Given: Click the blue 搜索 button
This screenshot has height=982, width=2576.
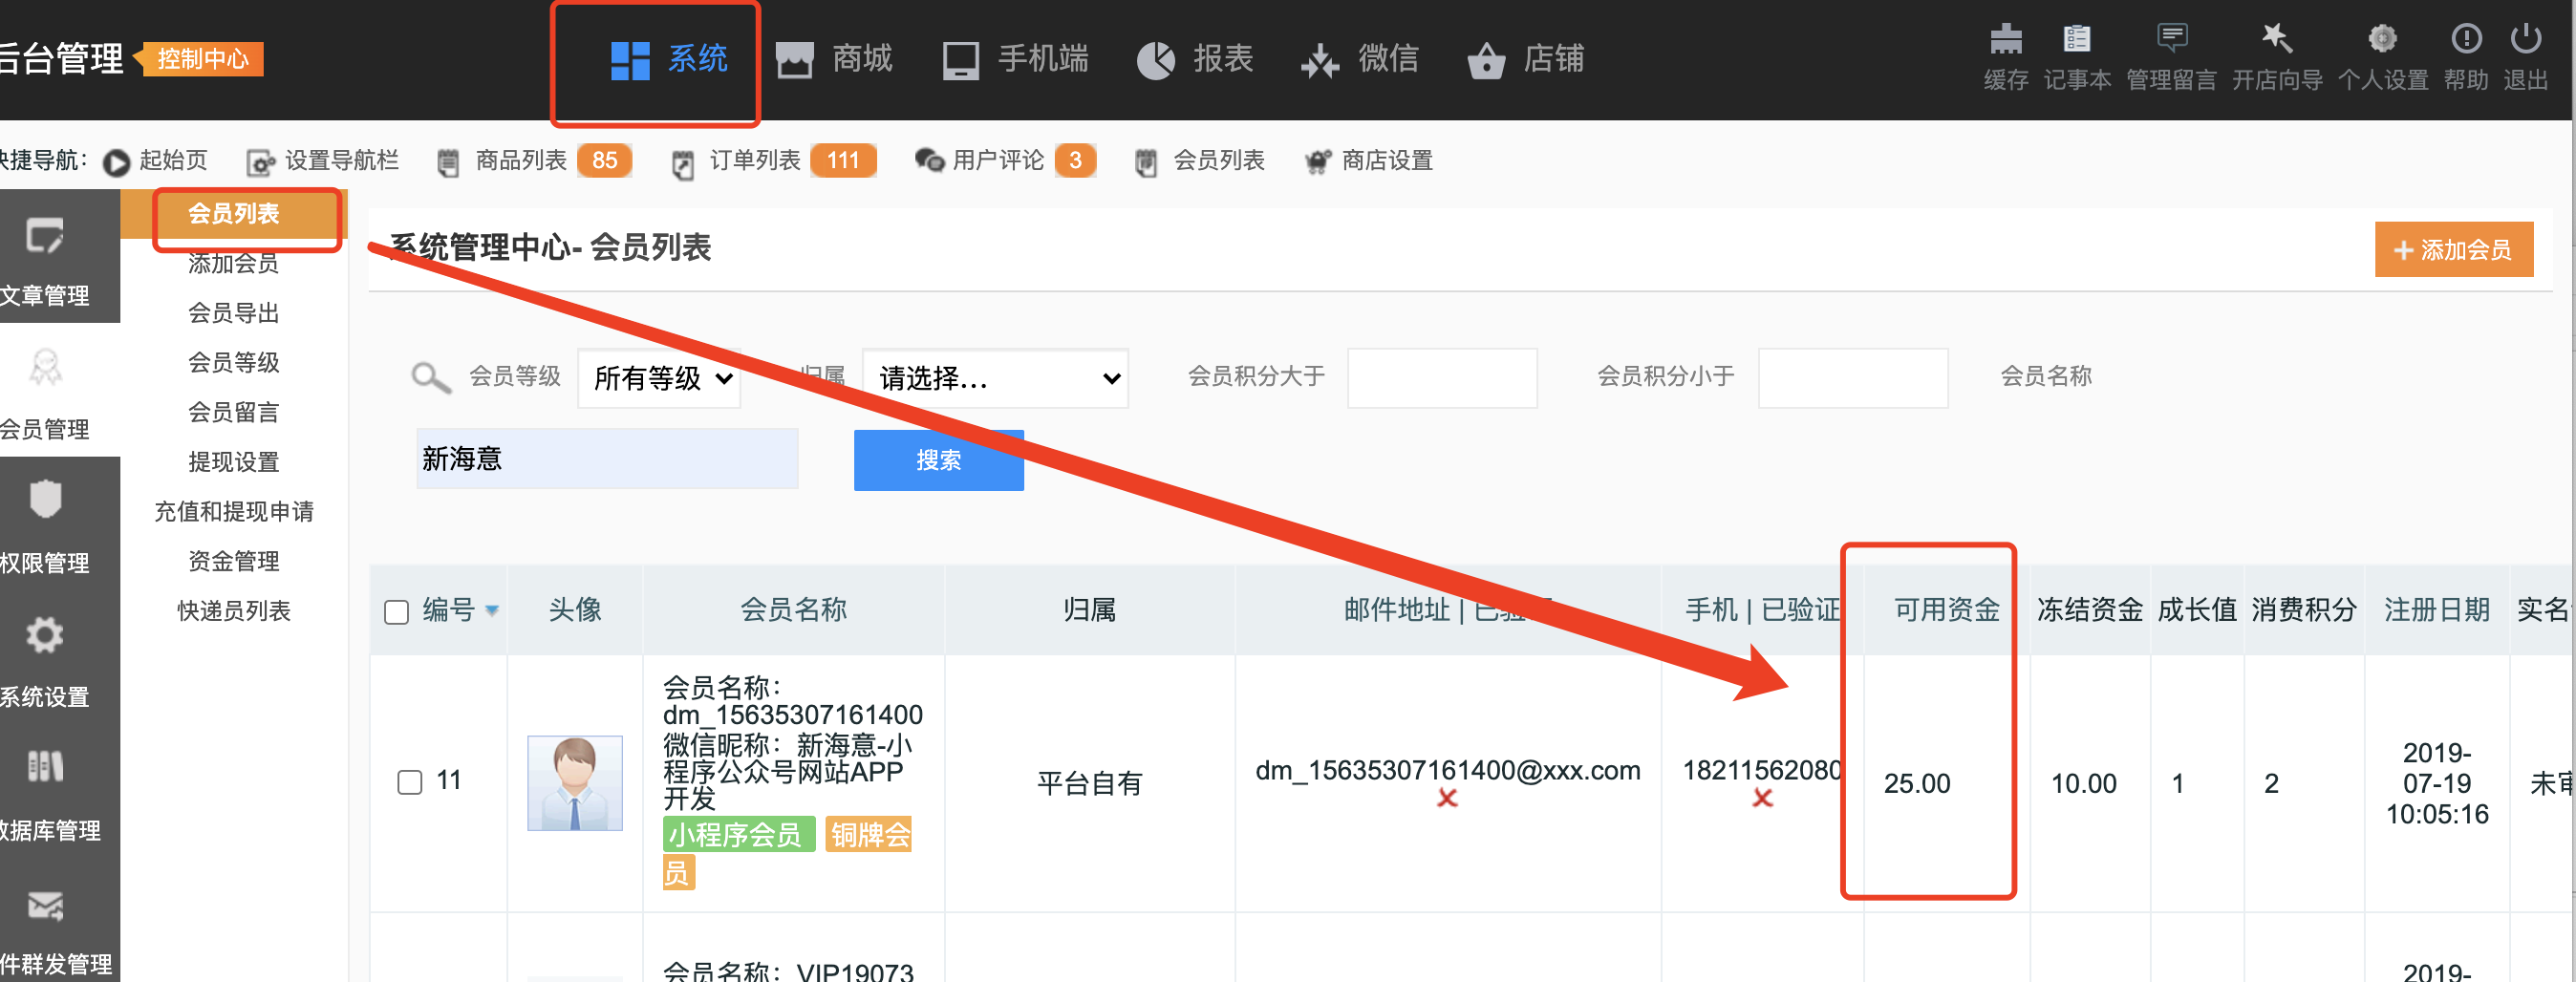Looking at the screenshot, I should click(938, 460).
